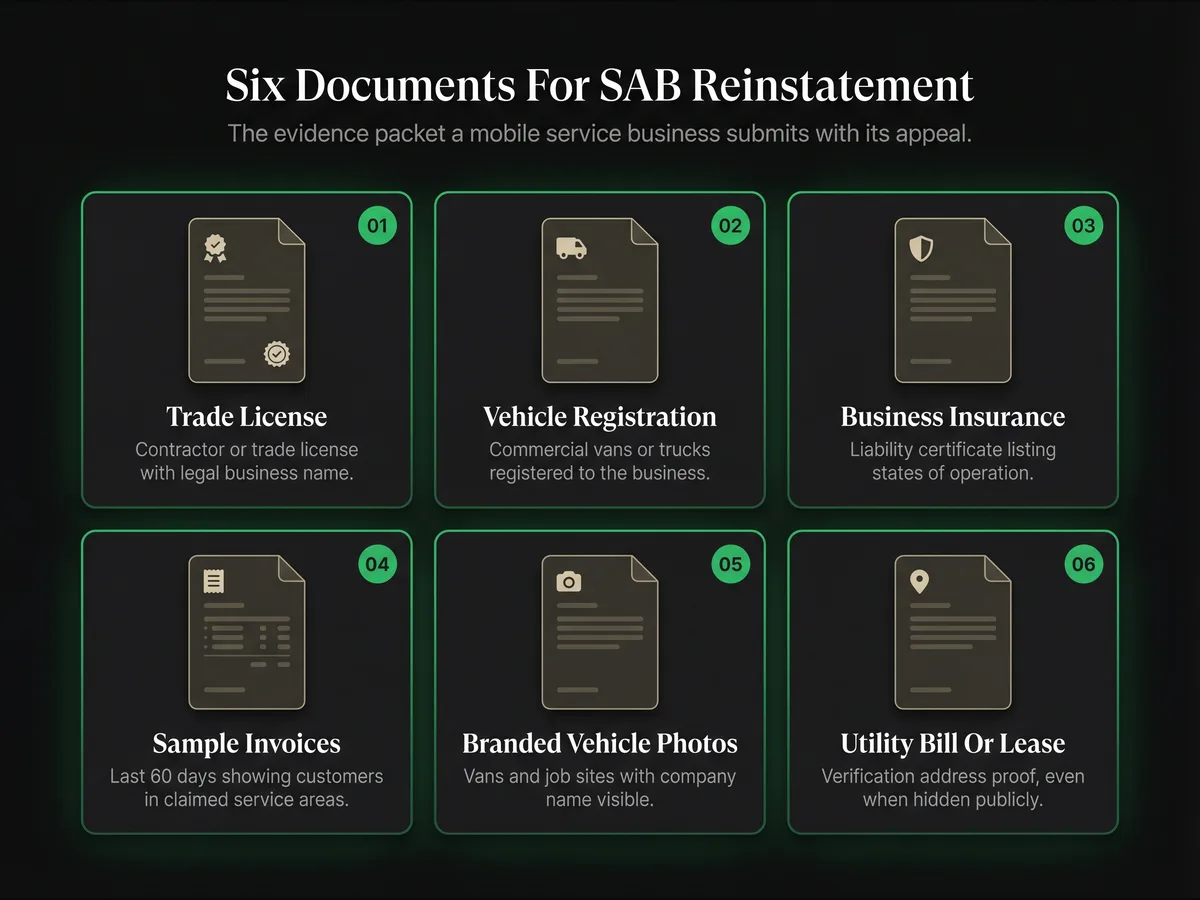The image size is (1200, 900).
Task: Click the camera icon on Branded Vehicle Photos
Action: (x=568, y=581)
